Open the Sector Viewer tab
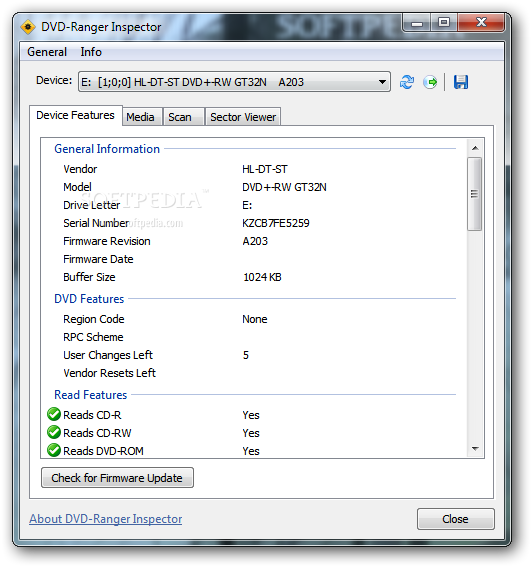532x567 pixels. click(x=243, y=117)
